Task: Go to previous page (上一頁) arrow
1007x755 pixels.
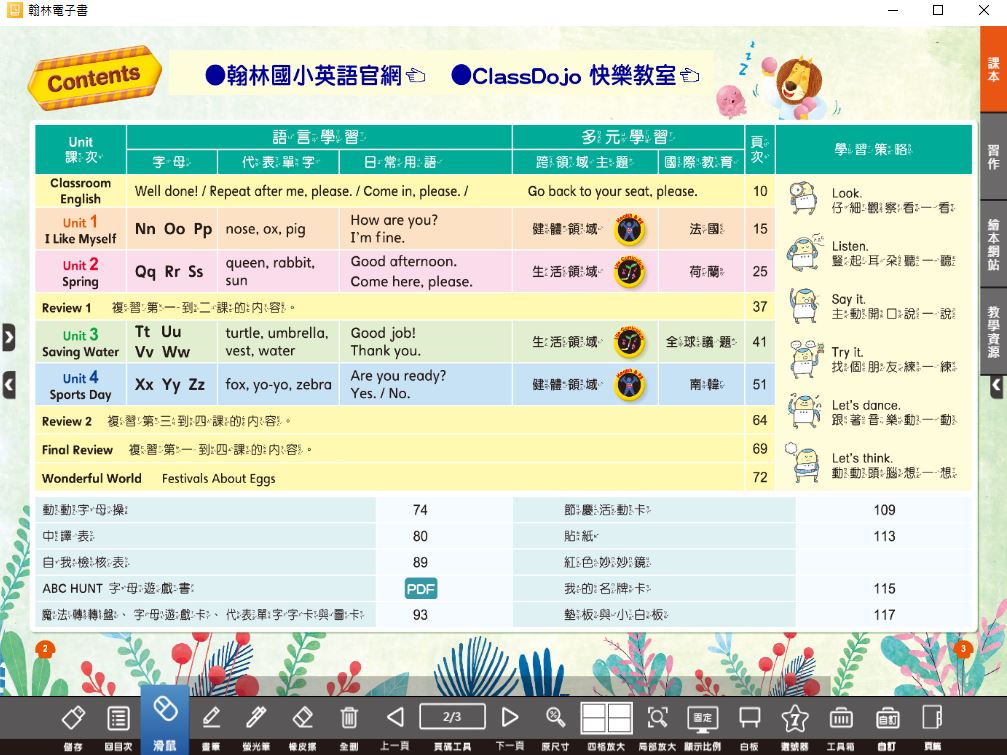Action: click(x=395, y=717)
